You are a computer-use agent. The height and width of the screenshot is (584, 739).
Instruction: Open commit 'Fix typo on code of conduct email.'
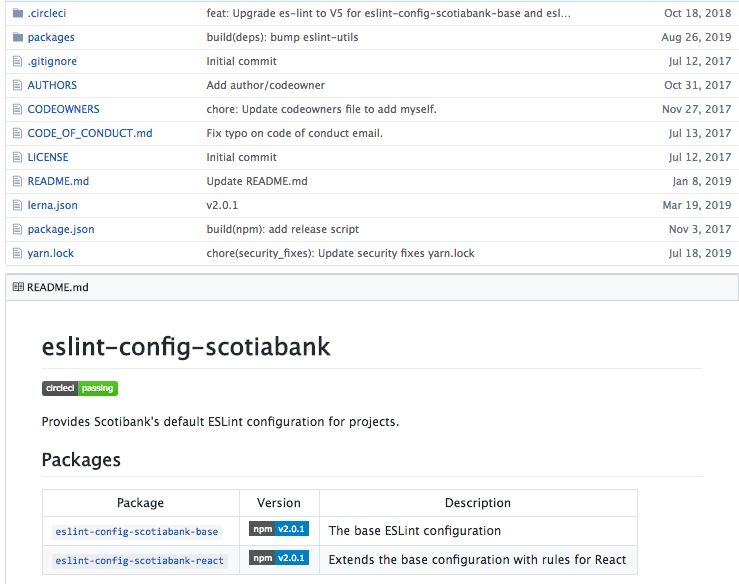click(295, 133)
